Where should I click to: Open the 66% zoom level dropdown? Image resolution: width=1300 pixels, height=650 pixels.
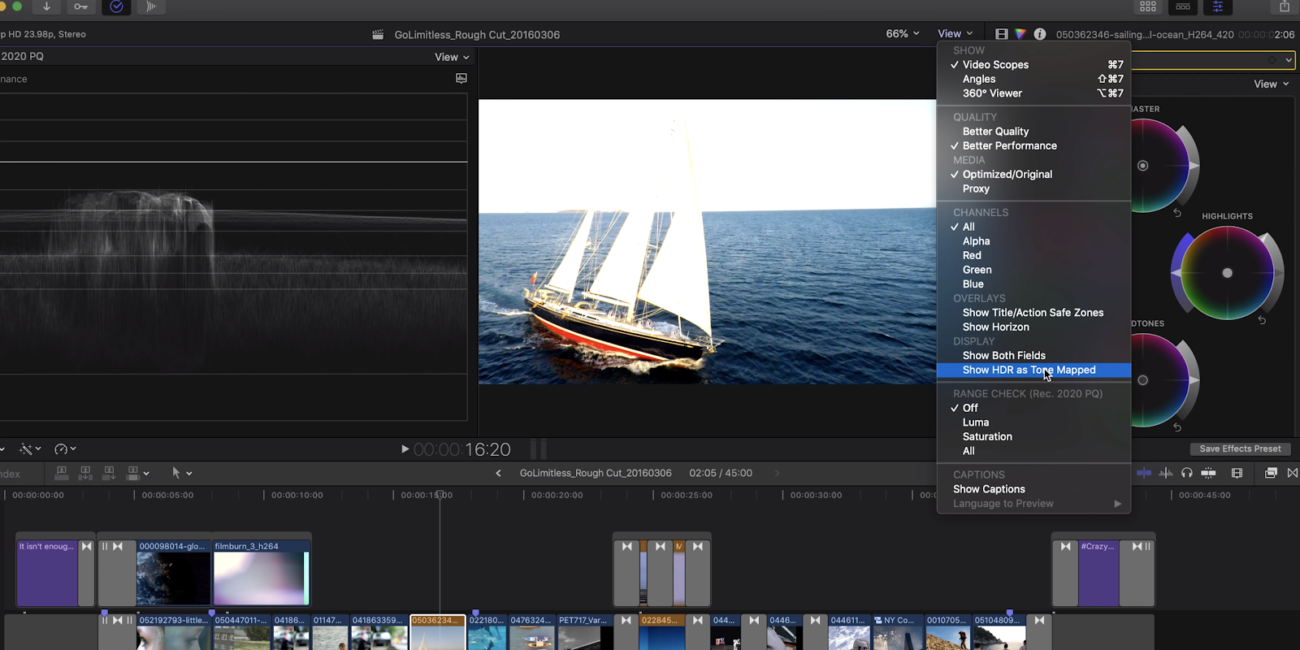901,33
